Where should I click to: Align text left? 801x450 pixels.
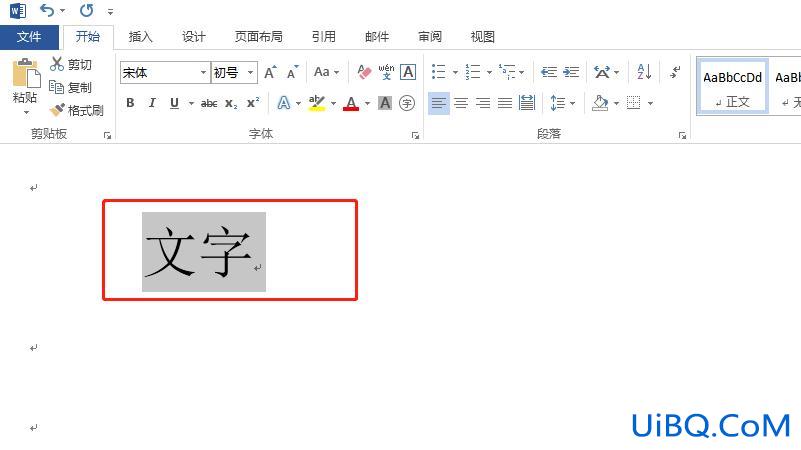tap(438, 103)
